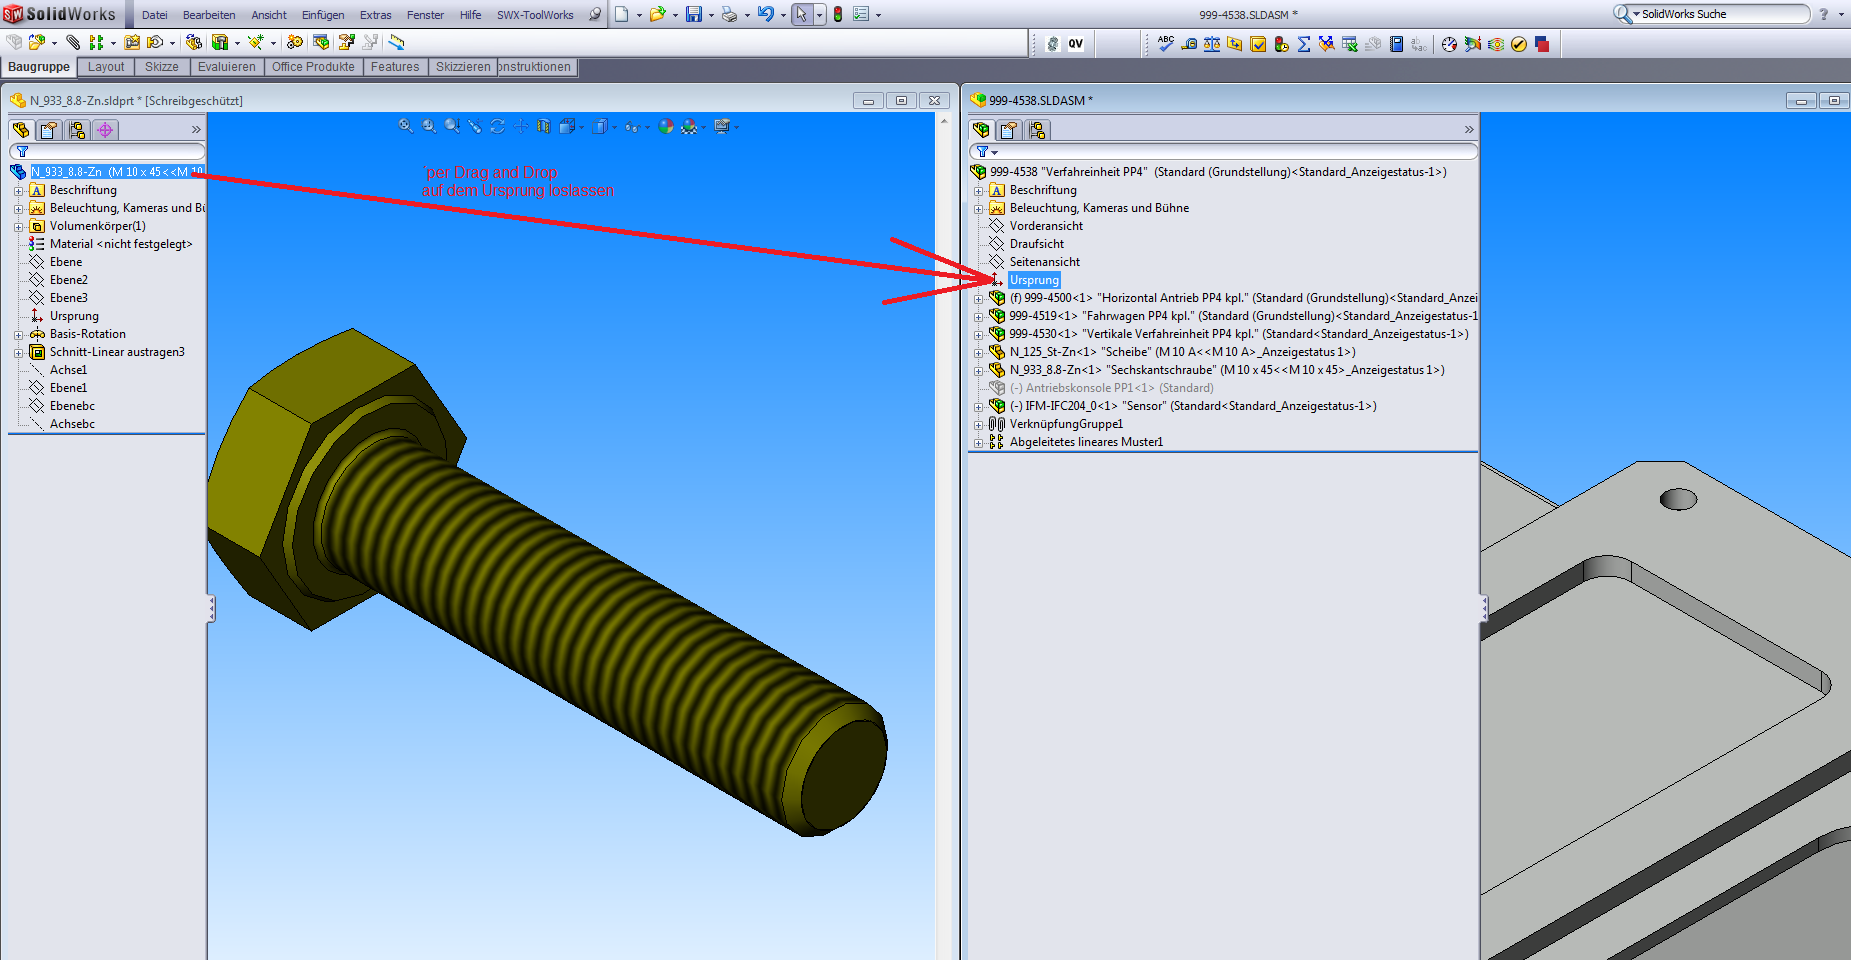
Task: Click the Help question mark button
Action: coord(1823,14)
